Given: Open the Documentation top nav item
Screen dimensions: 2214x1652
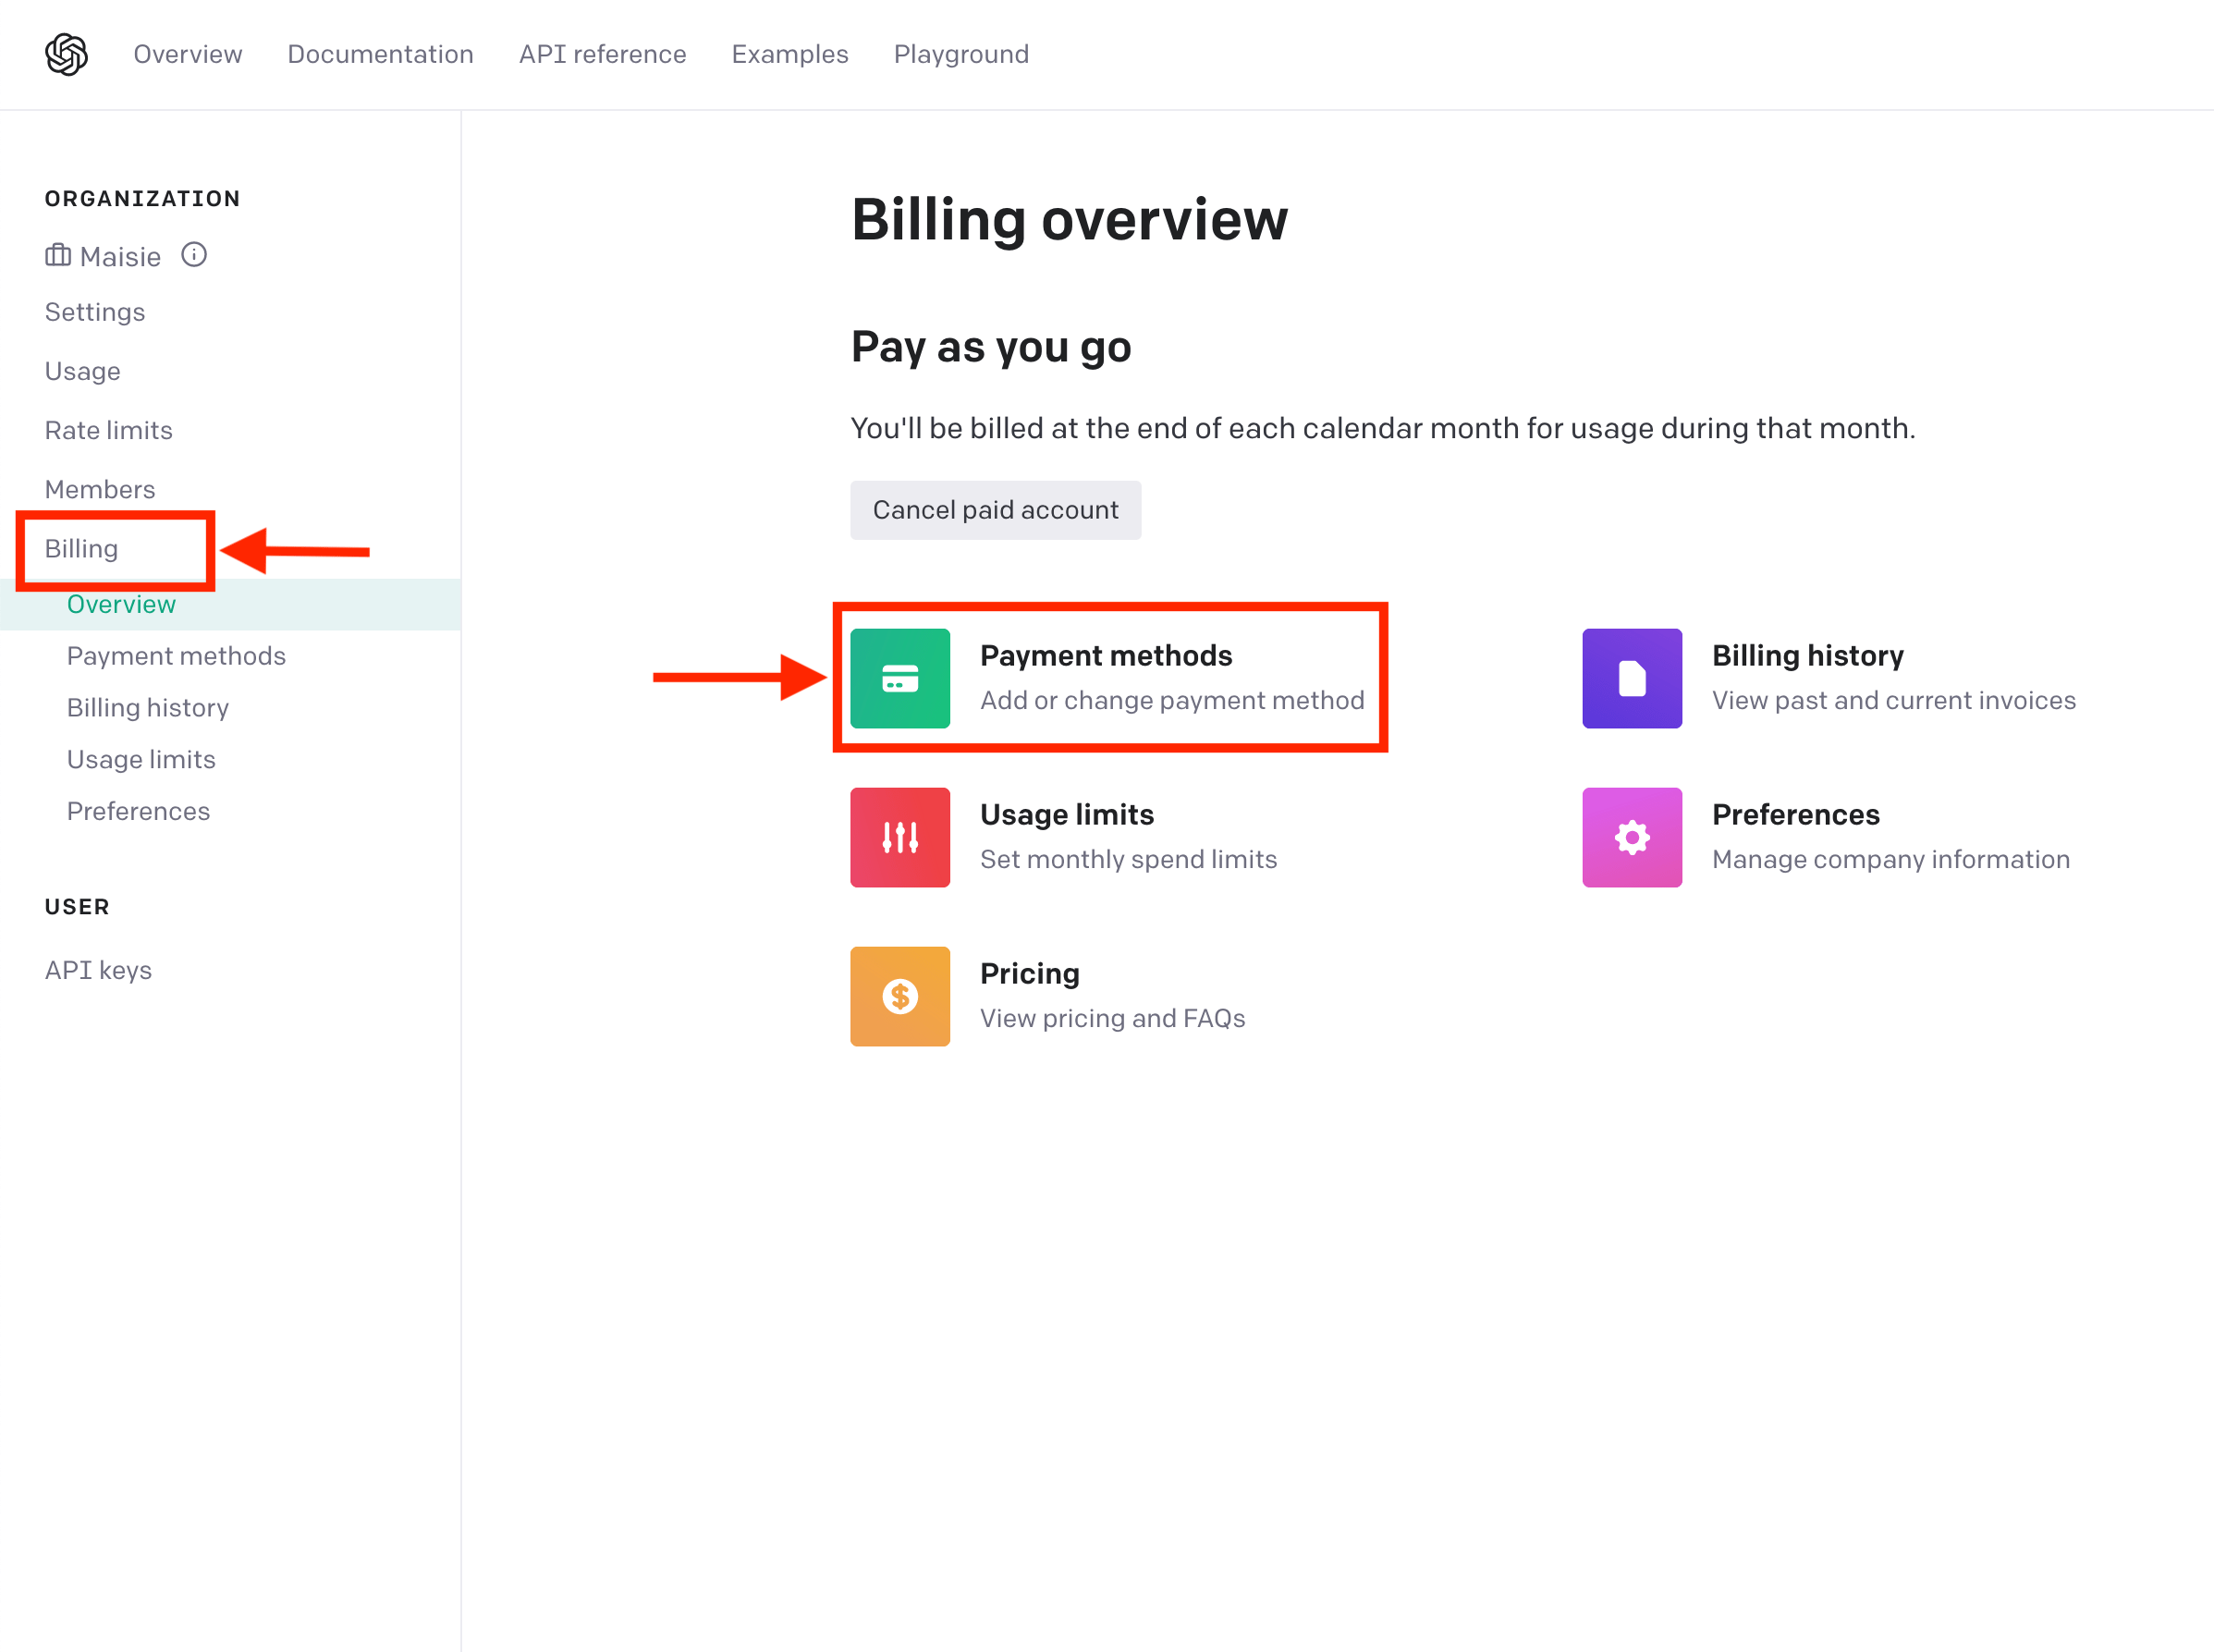Looking at the screenshot, I should pos(380,54).
